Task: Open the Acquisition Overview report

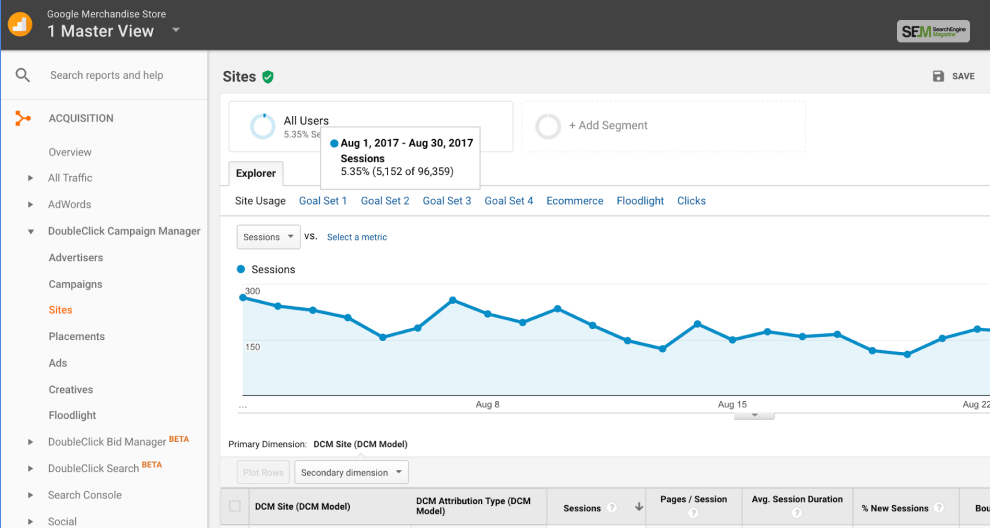Action: [x=70, y=152]
